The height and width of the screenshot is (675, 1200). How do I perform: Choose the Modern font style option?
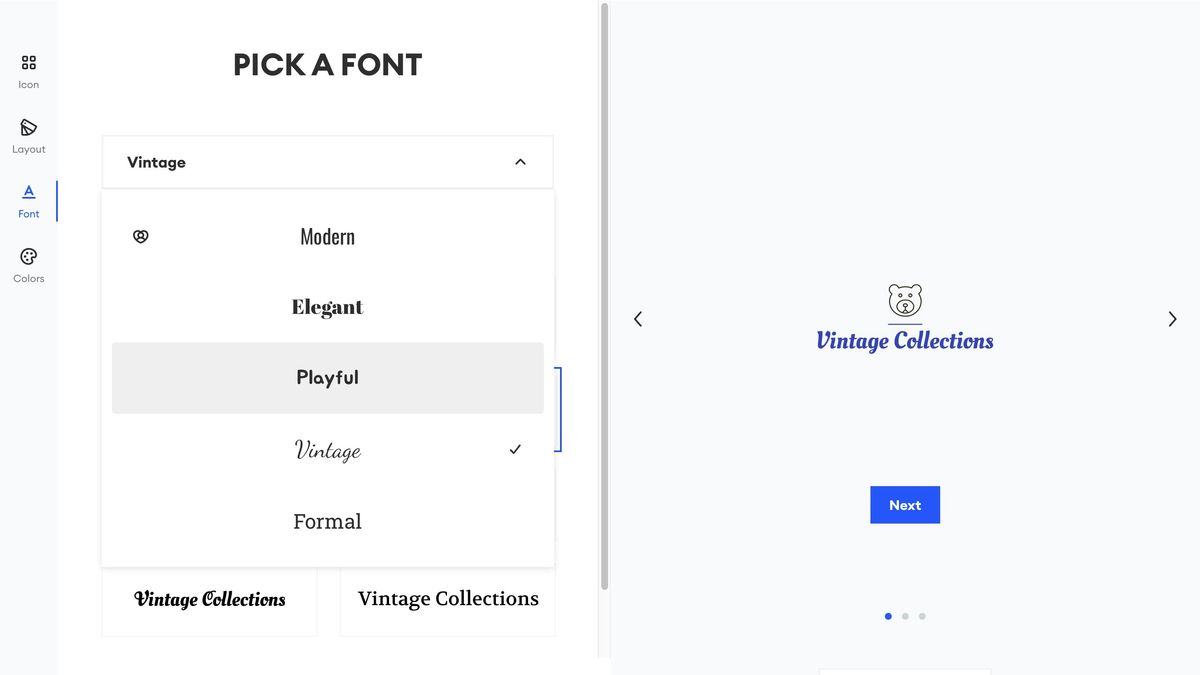(328, 237)
